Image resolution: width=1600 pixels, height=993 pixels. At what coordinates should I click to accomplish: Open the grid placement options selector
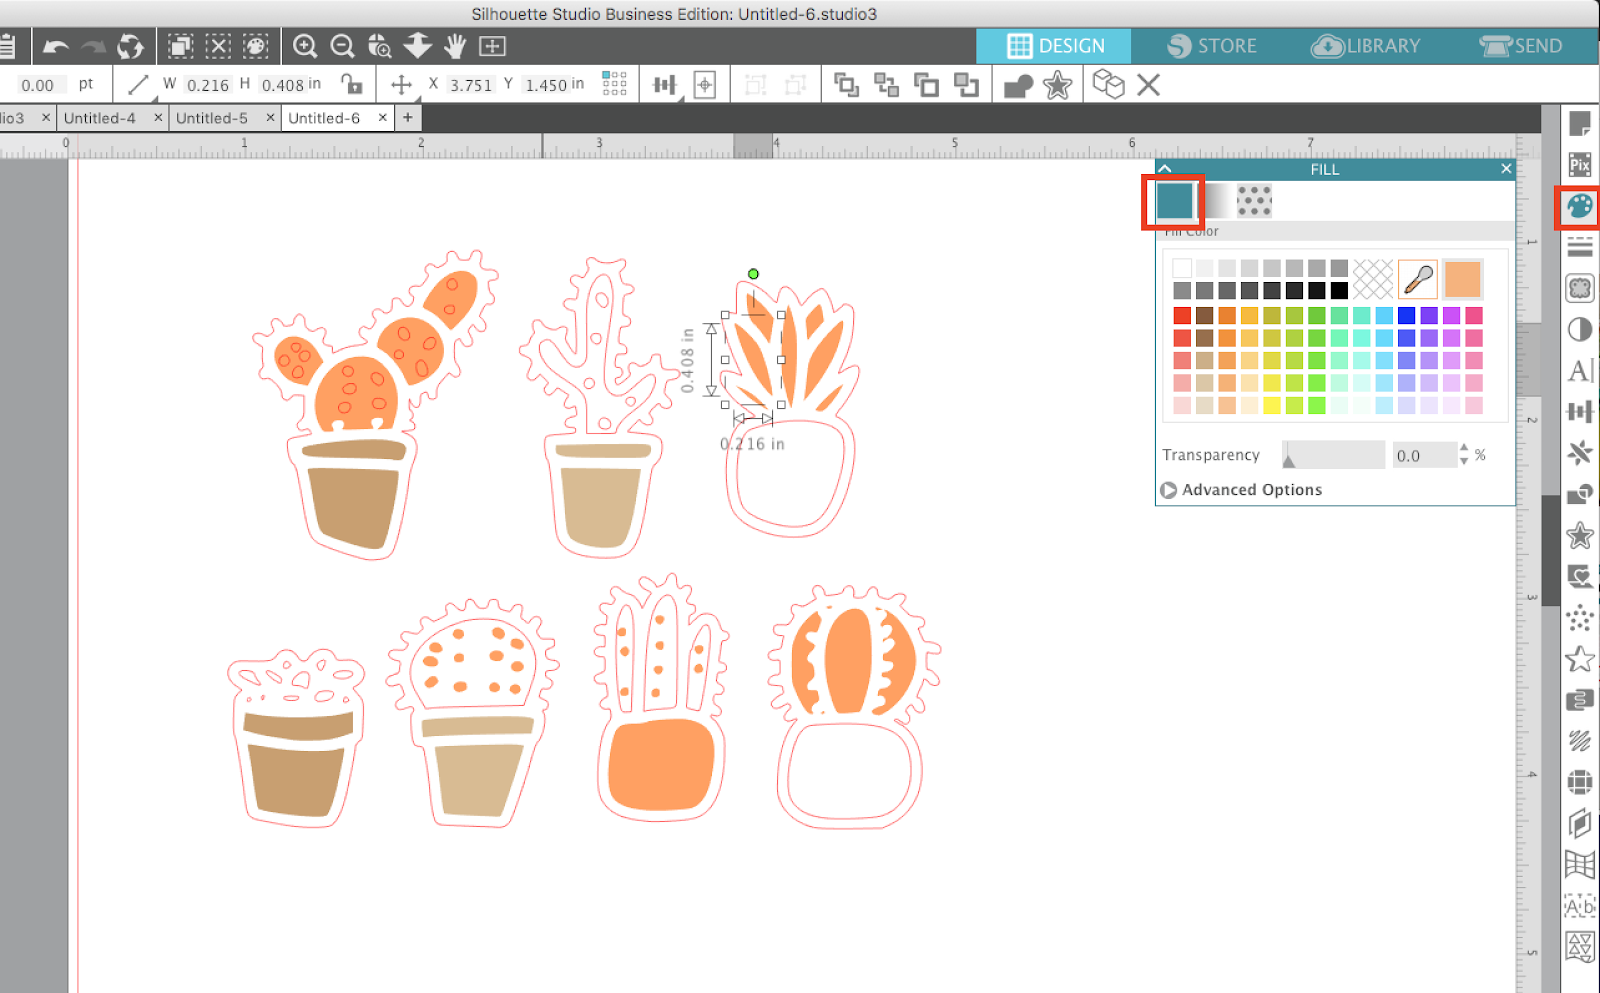[613, 84]
